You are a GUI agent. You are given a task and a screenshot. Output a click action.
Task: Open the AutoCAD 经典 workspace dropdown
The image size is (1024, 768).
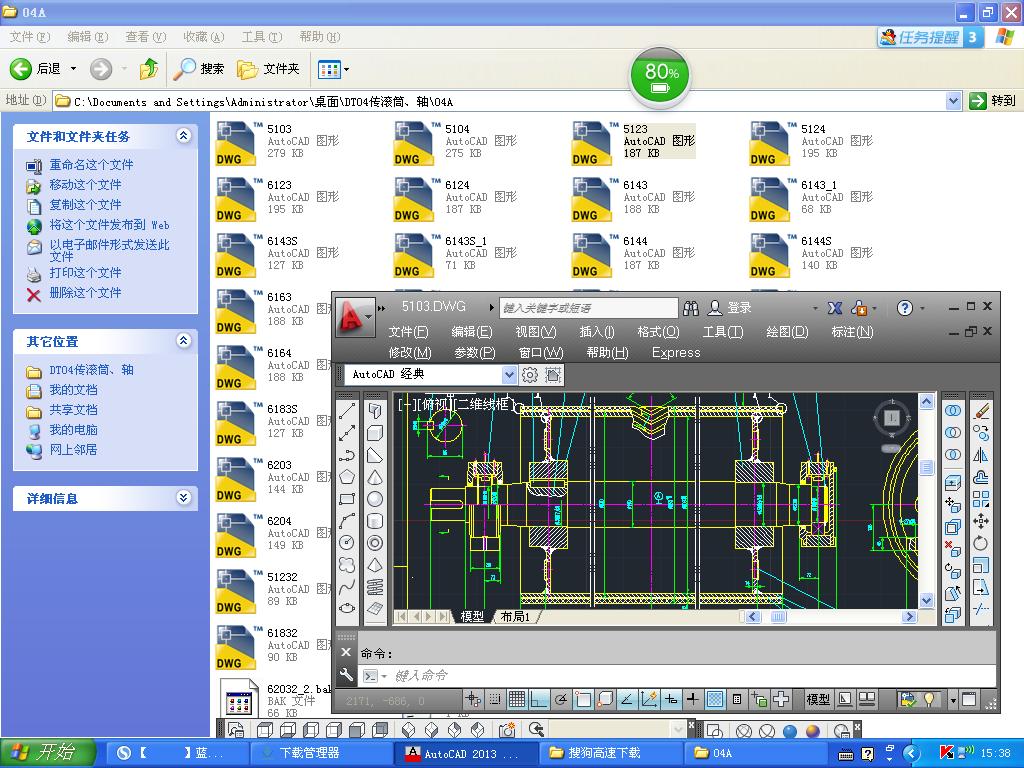point(509,375)
